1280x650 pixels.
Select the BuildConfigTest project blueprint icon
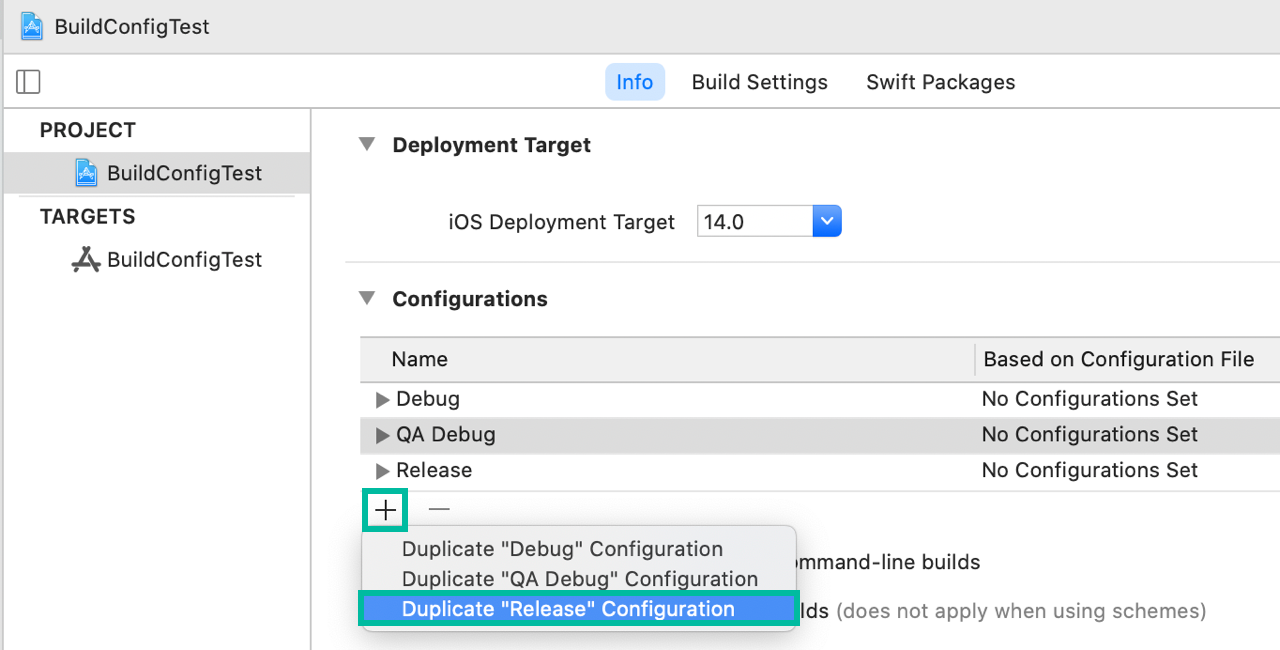pos(87,173)
